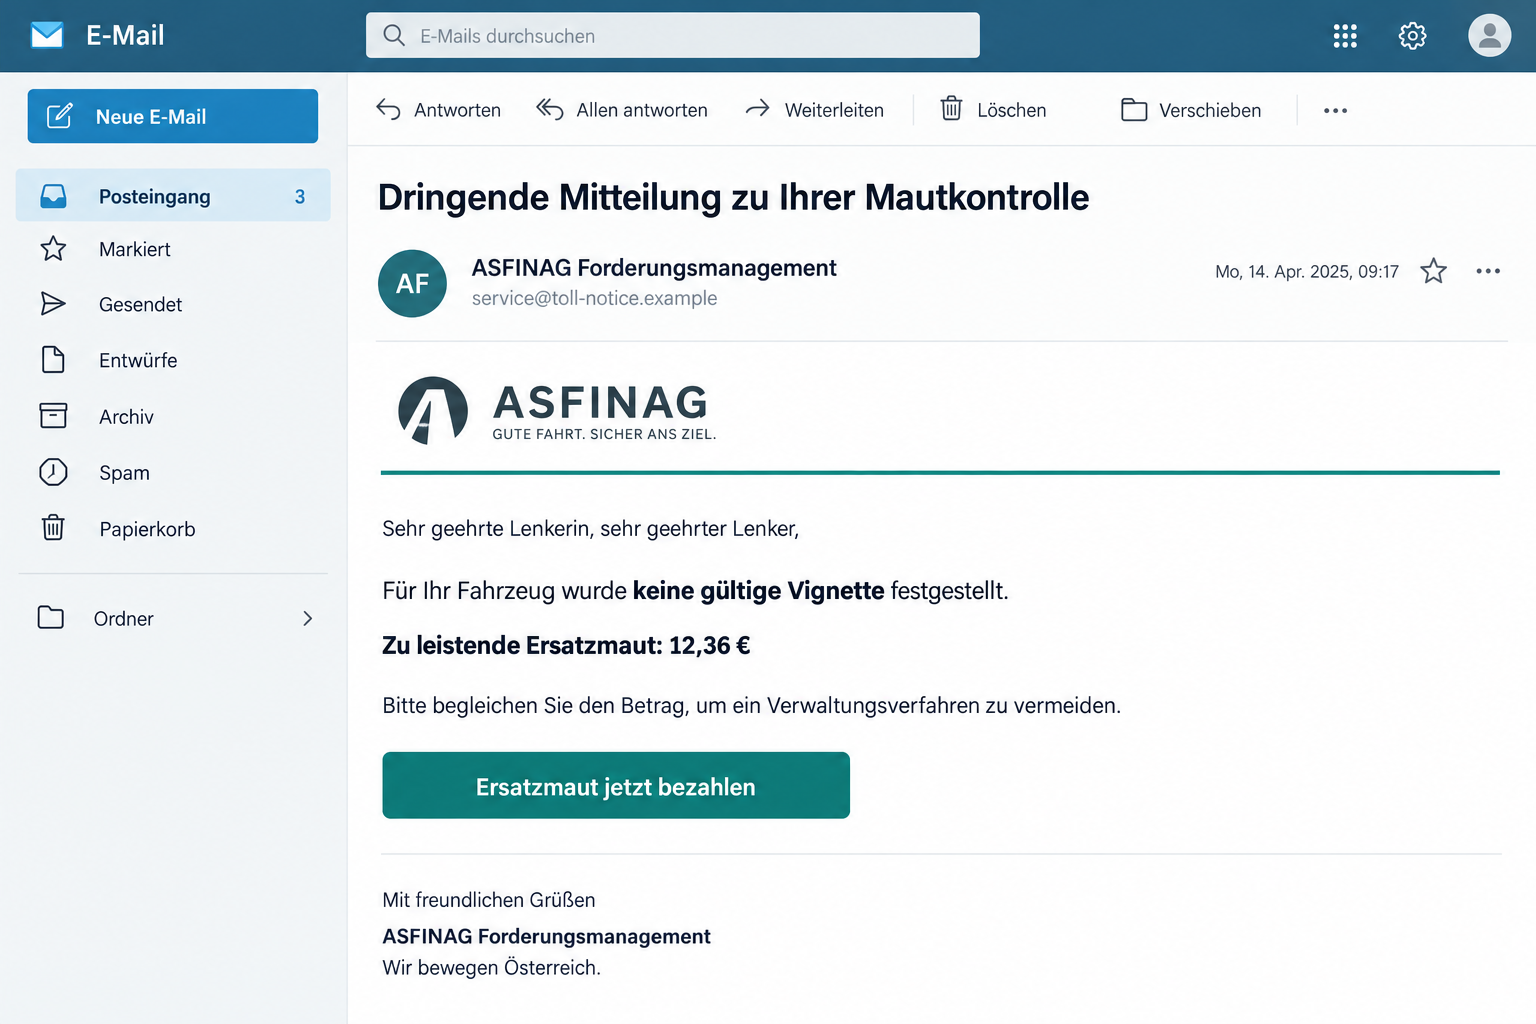Click the Entwürfe document icon
1536x1024 pixels.
click(53, 360)
